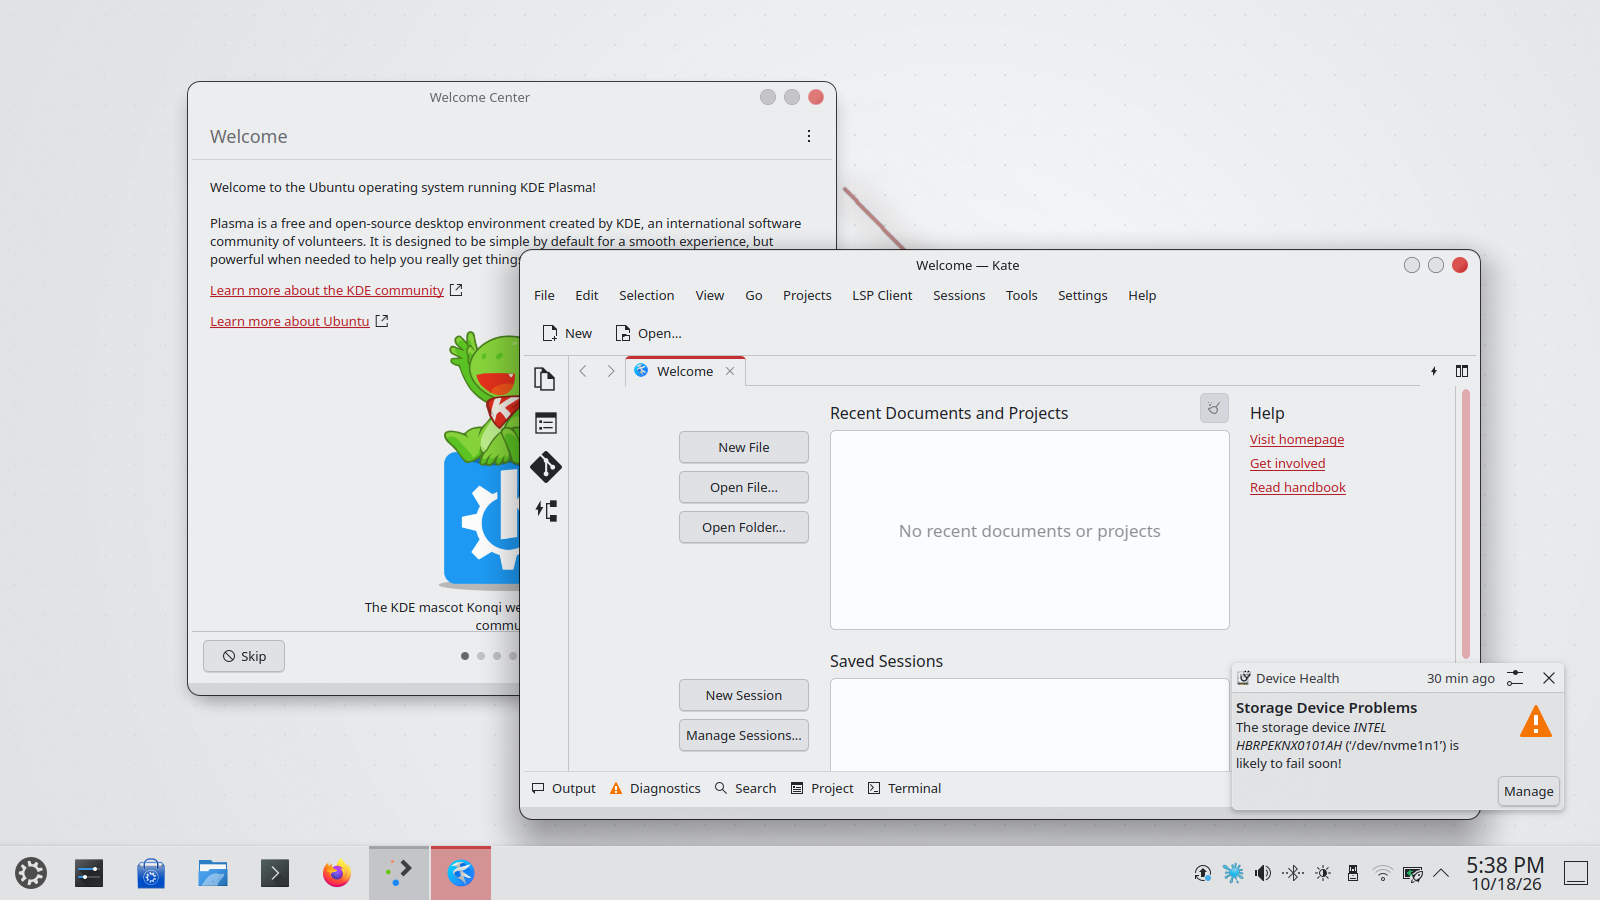Click the Open Folder... button
1600x900 pixels.
coord(744,527)
